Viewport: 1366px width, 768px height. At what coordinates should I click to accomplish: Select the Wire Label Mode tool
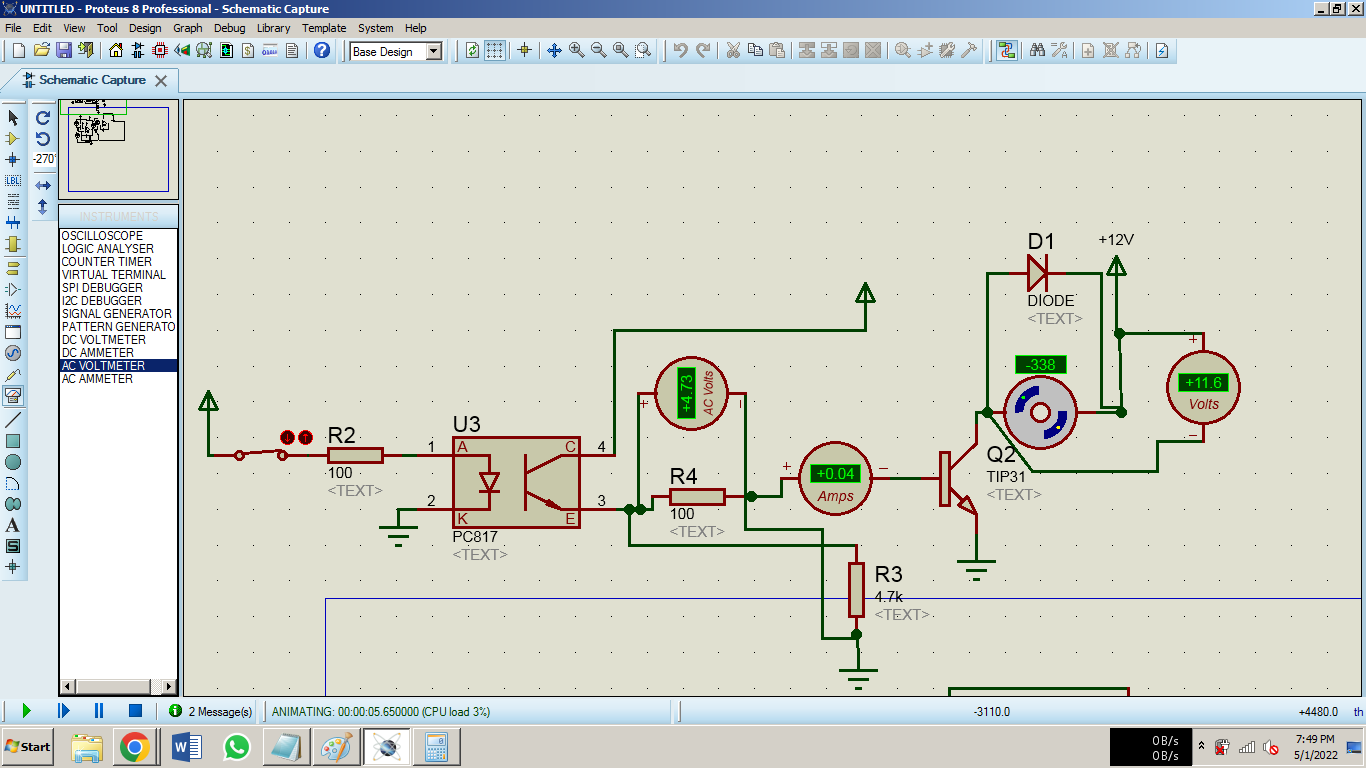click(13, 180)
